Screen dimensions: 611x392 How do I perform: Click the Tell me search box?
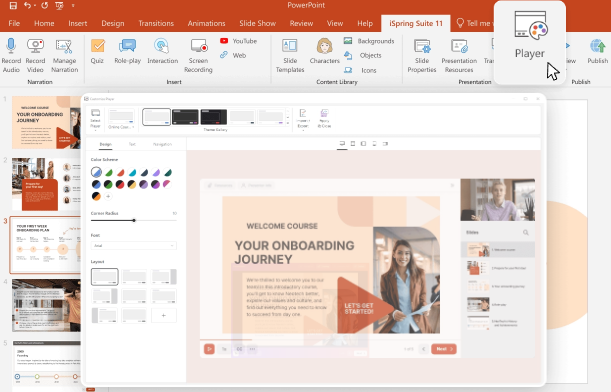click(x=476, y=23)
